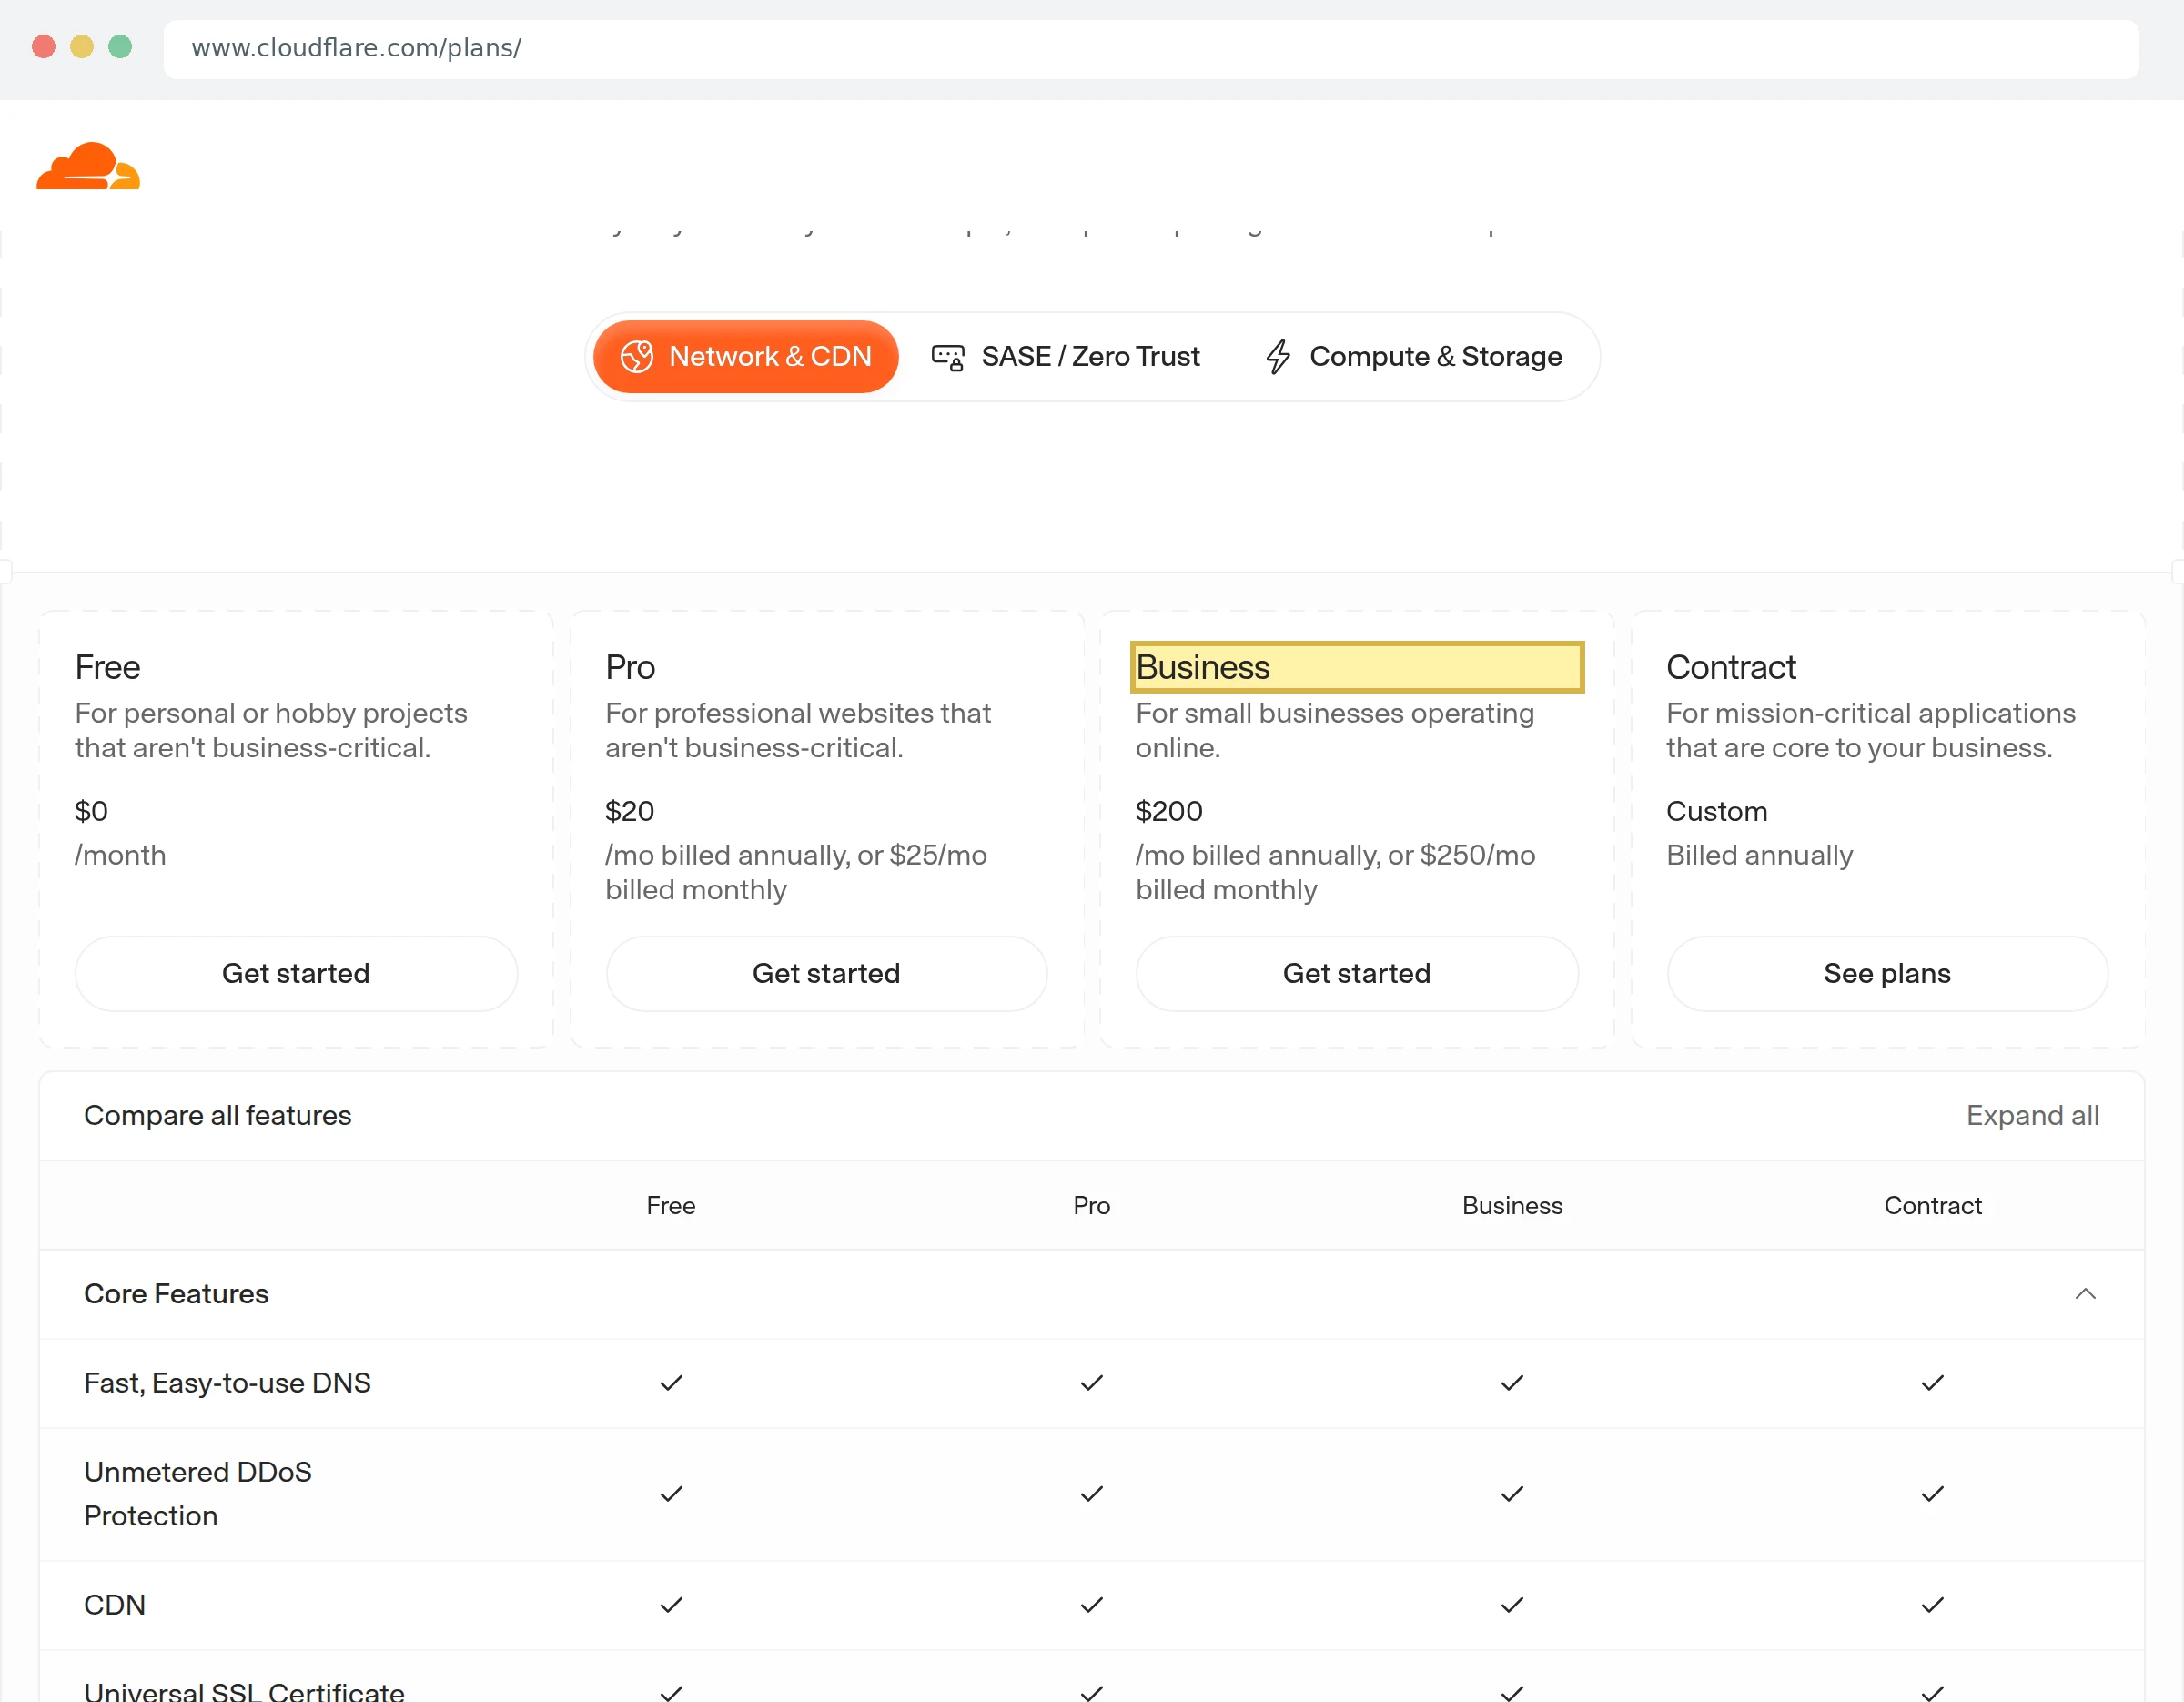Screen dimensions: 2184x1702
Task: Click the $200 Business price
Action: click(1169, 811)
